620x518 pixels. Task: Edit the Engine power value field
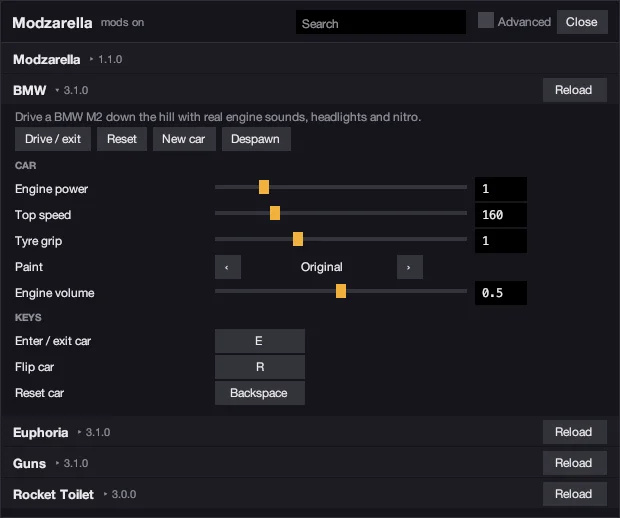pyautogui.click(x=501, y=189)
